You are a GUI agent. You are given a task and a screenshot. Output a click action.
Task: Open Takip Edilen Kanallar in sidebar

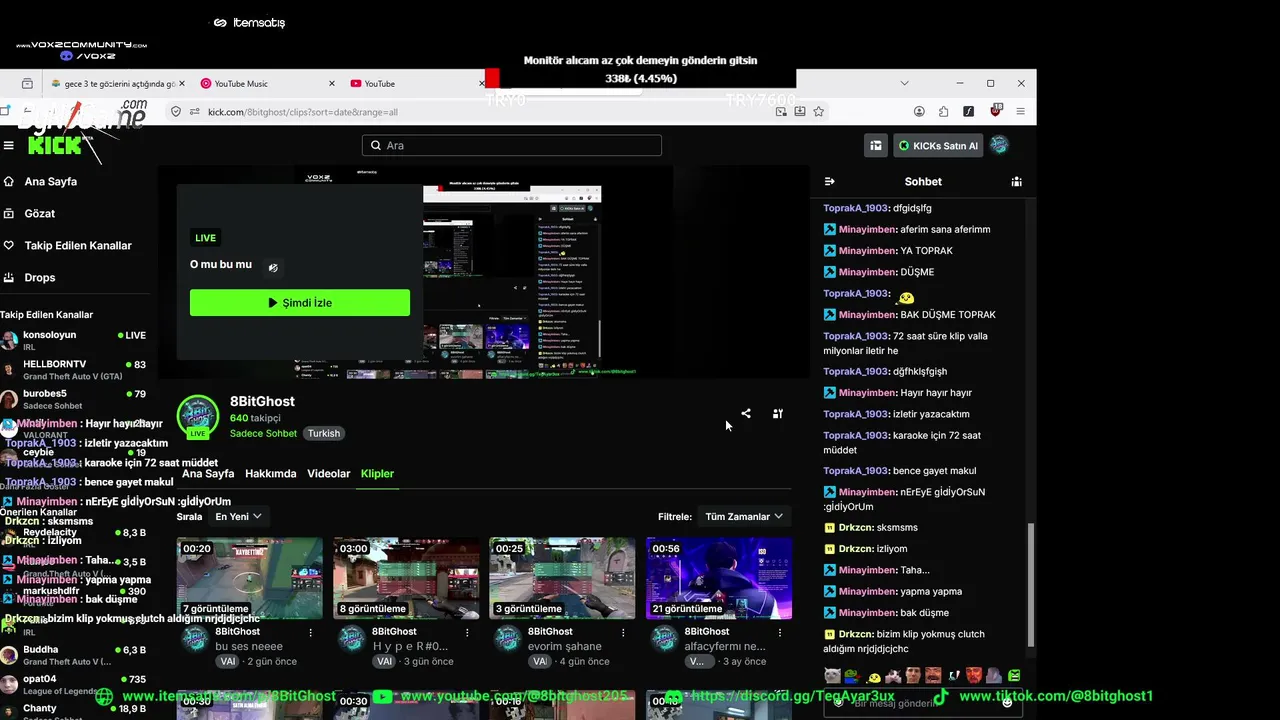[x=78, y=245]
